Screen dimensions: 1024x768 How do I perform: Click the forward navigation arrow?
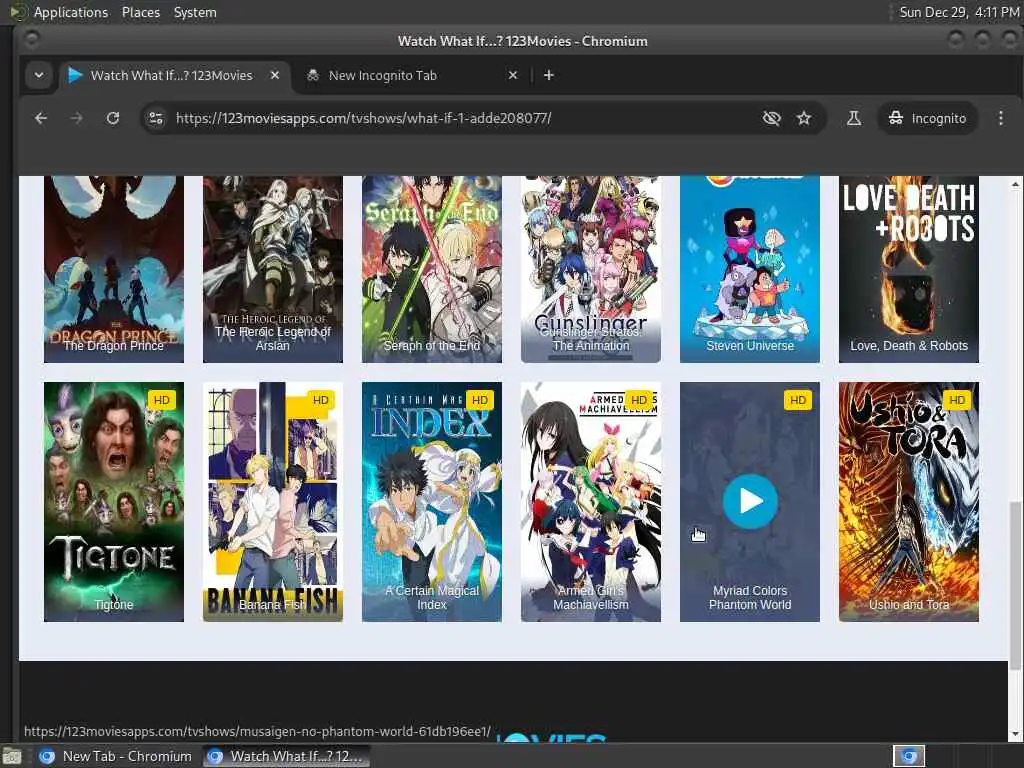click(x=76, y=118)
